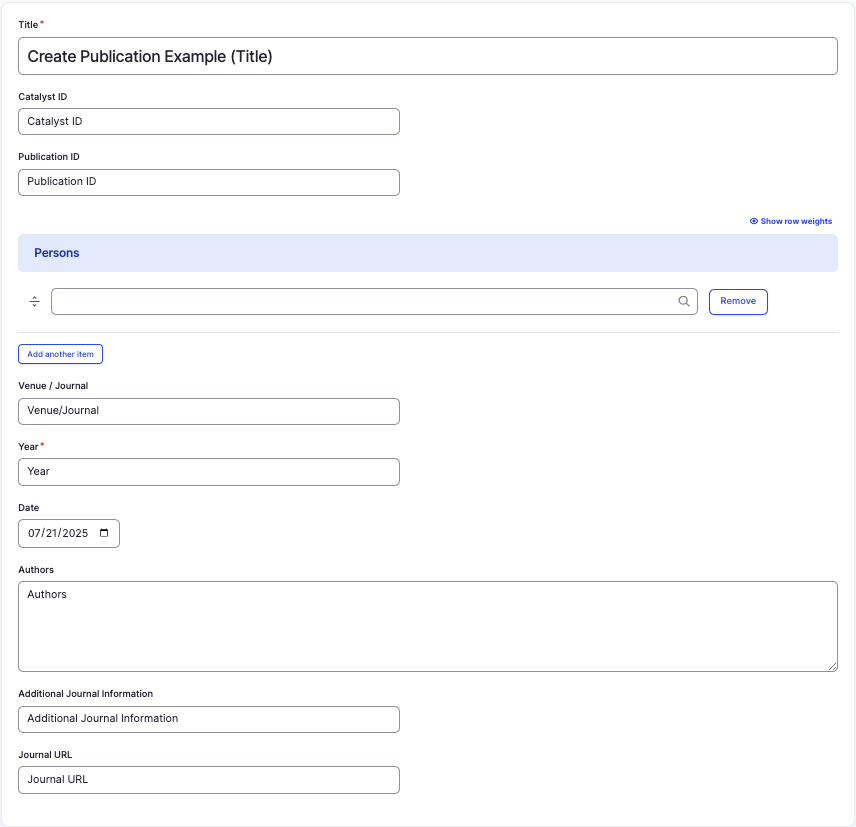The image size is (856, 827).
Task: Open the calendar picker icon in the Date field
Action: [105, 533]
